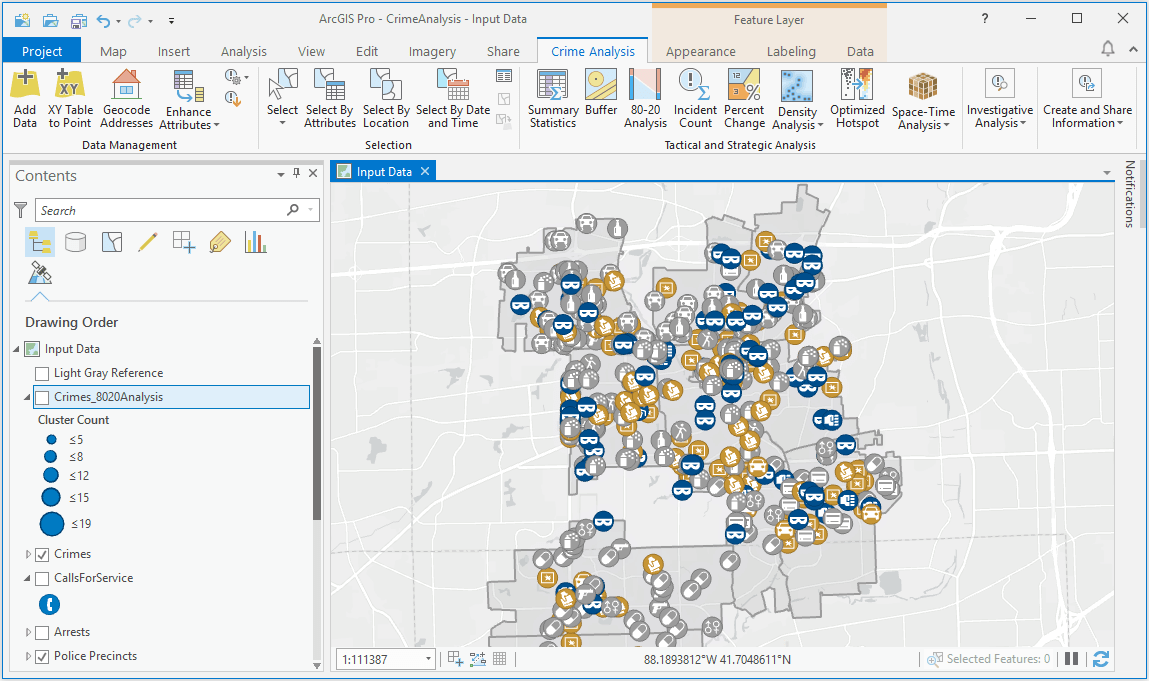
Task: Open the Analysis menu tab
Action: coord(243,50)
